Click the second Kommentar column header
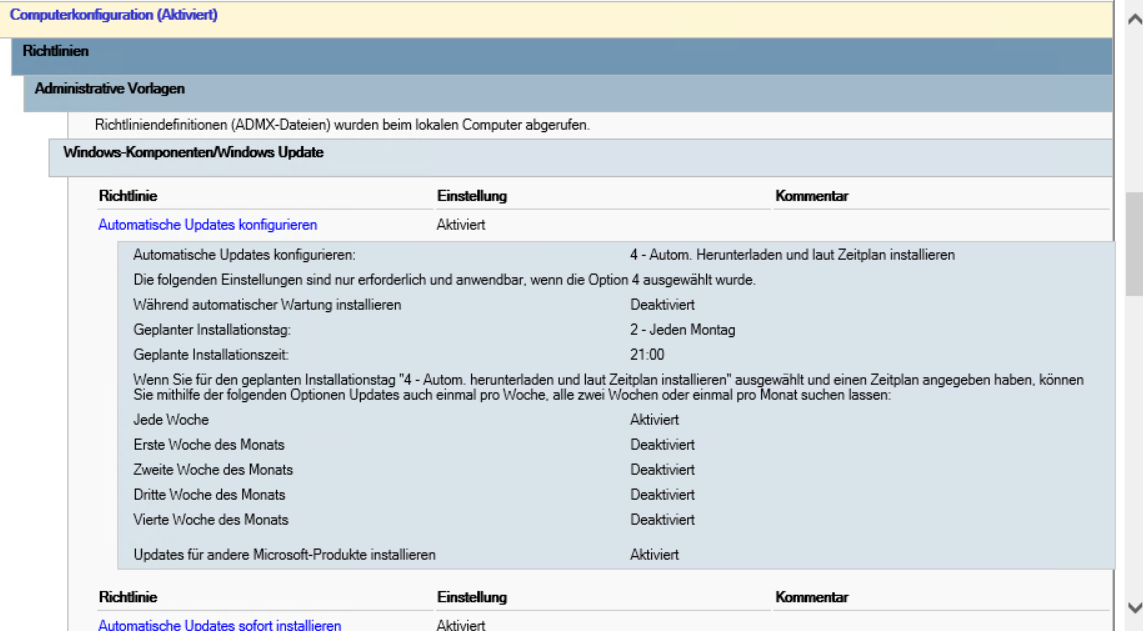This screenshot has height=631, width=1143. [x=811, y=597]
